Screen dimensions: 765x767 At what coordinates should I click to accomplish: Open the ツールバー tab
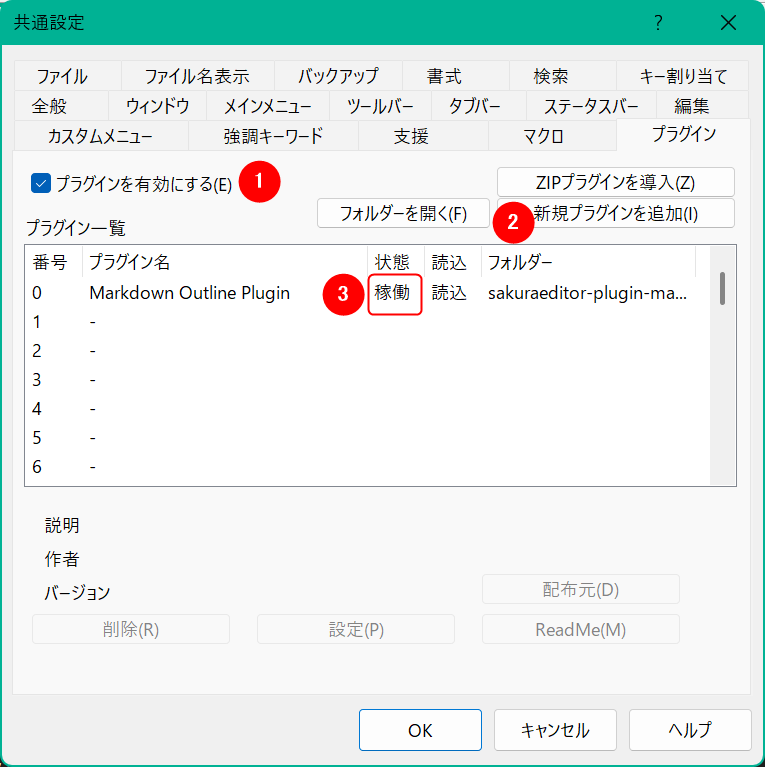380,106
